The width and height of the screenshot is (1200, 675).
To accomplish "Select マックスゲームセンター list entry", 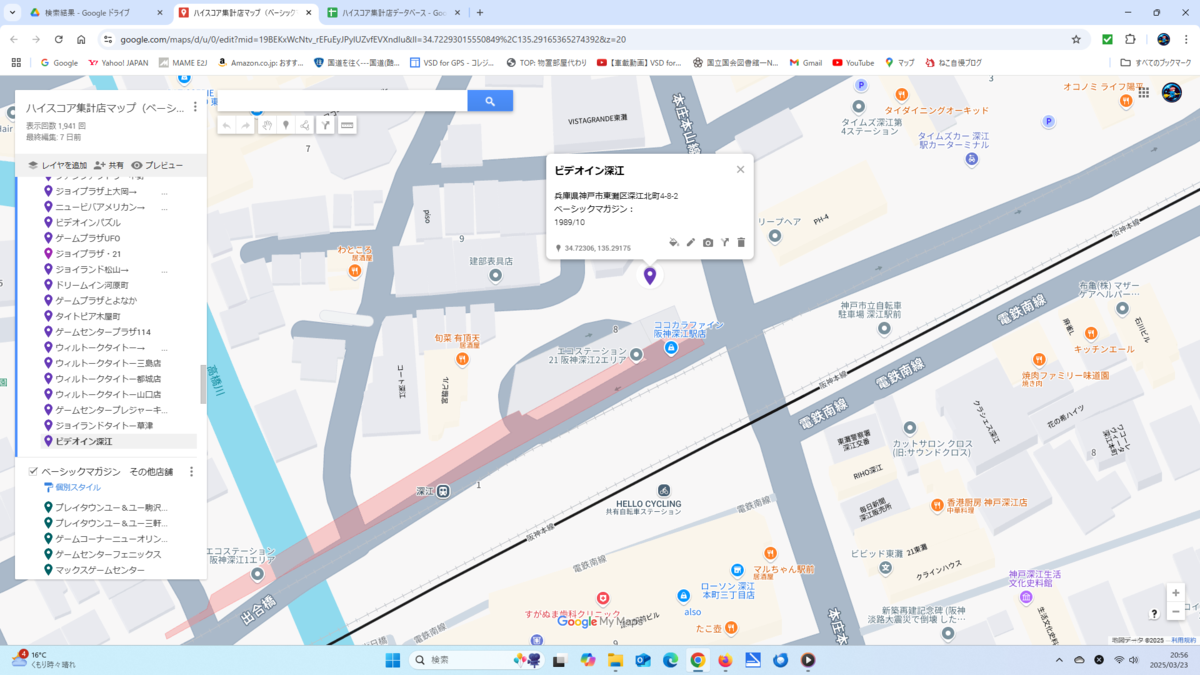I will click(x=99, y=570).
